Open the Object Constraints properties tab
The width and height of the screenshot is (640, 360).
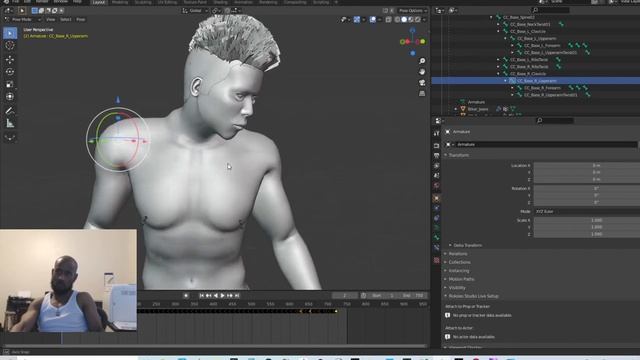pos(436,218)
